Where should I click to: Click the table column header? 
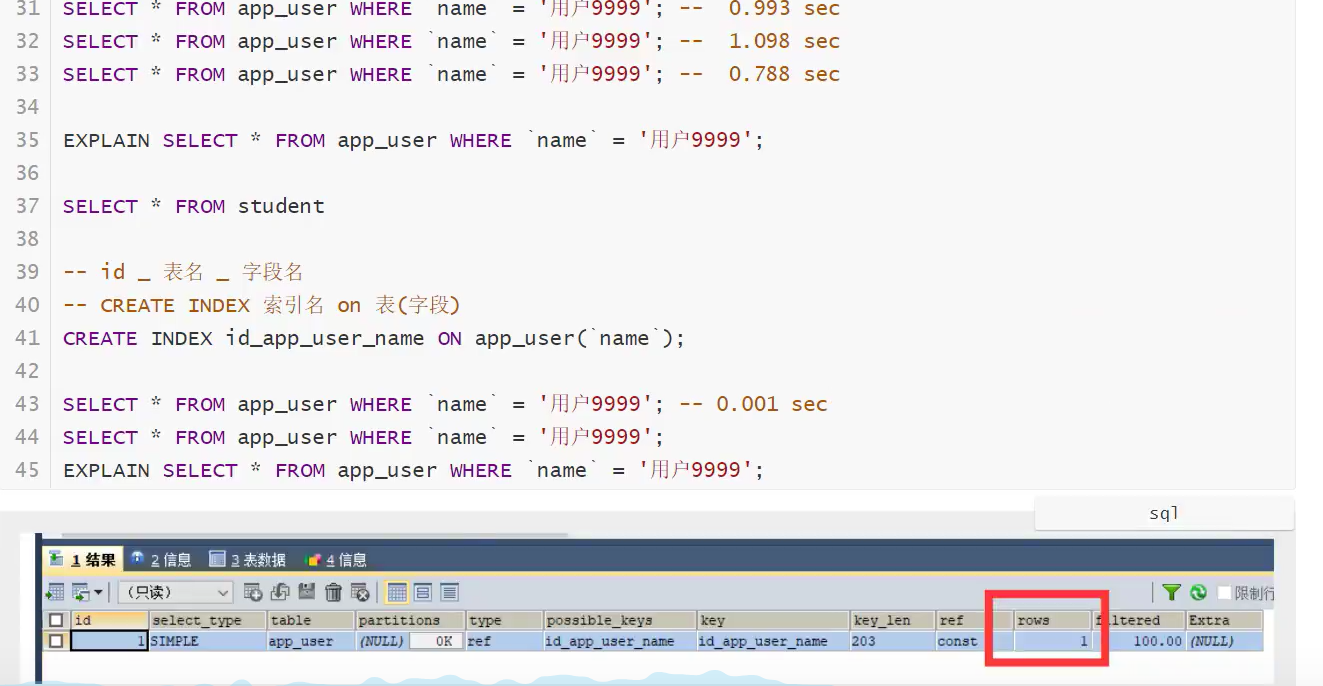tap(311, 620)
